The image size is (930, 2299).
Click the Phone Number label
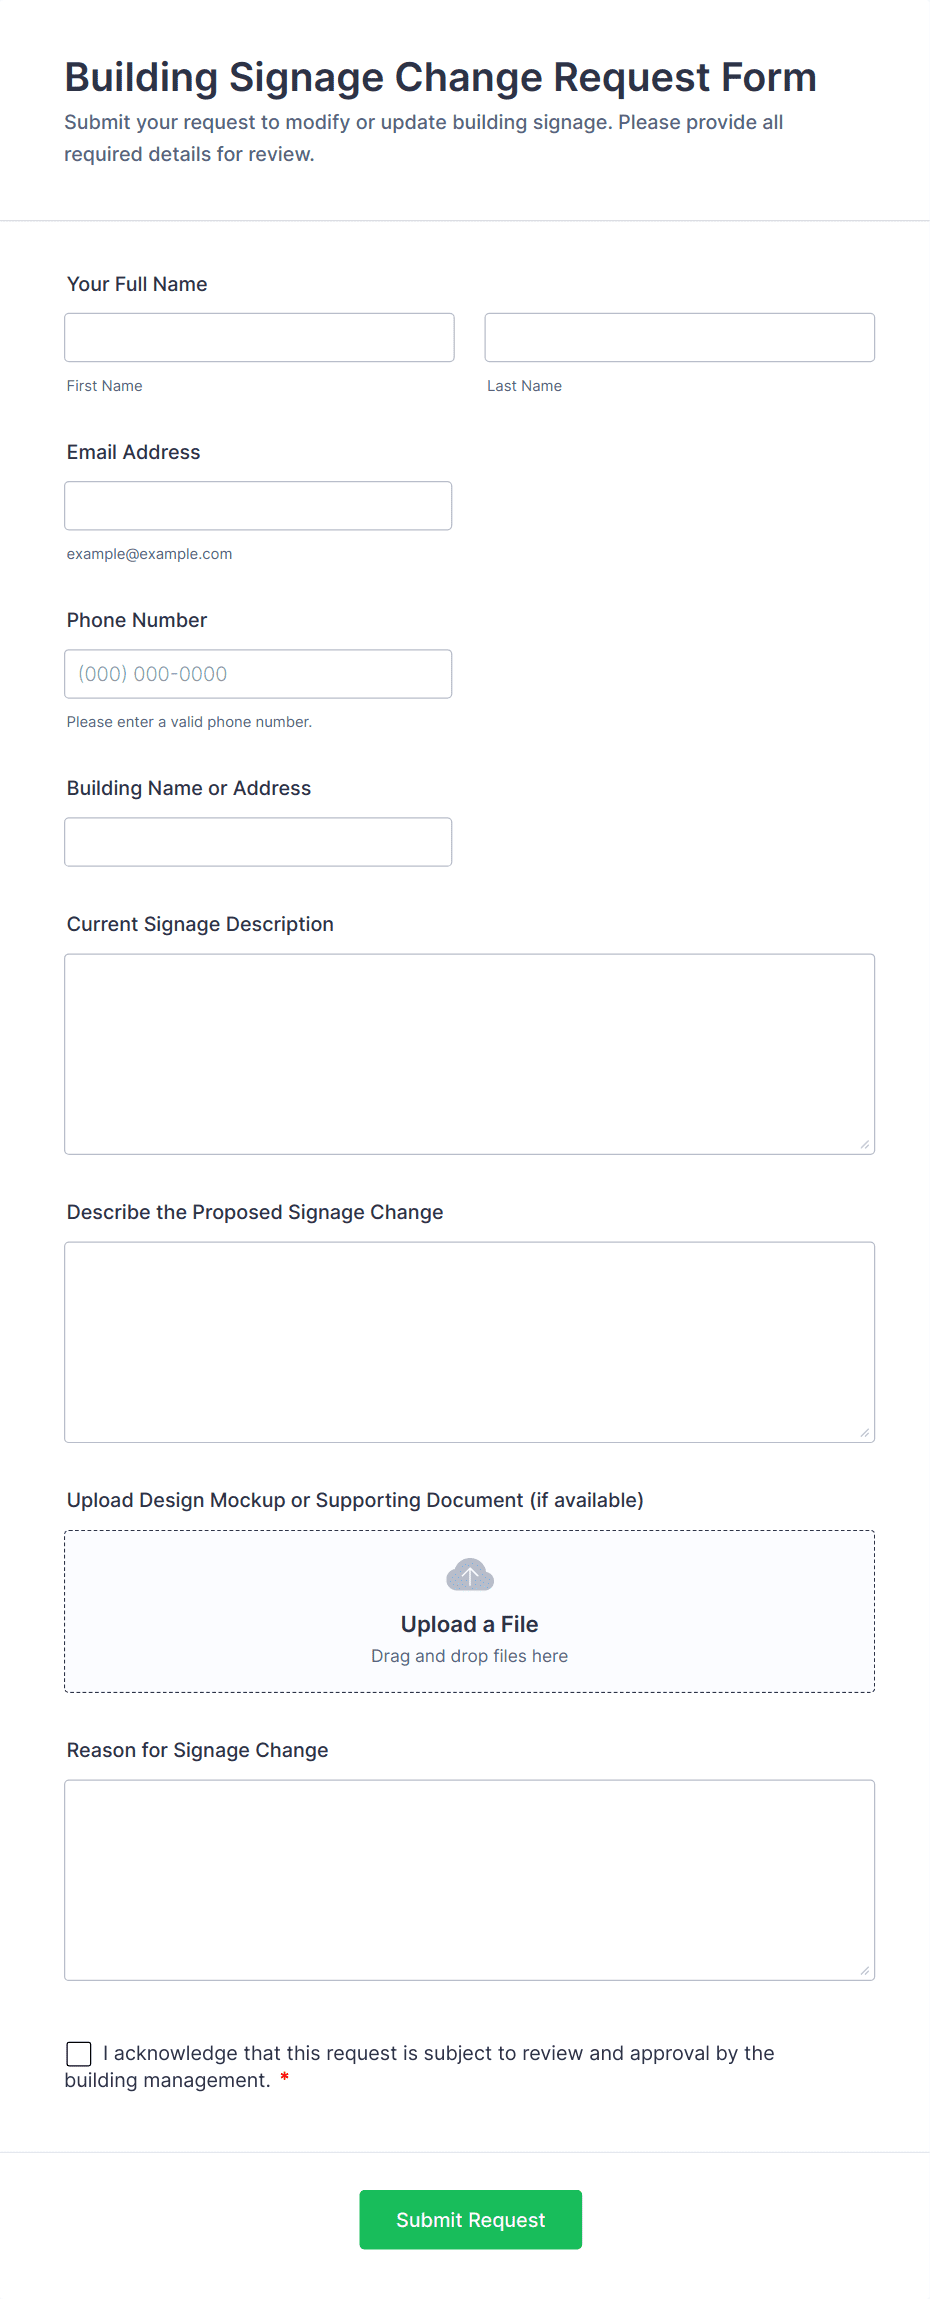coord(136,620)
